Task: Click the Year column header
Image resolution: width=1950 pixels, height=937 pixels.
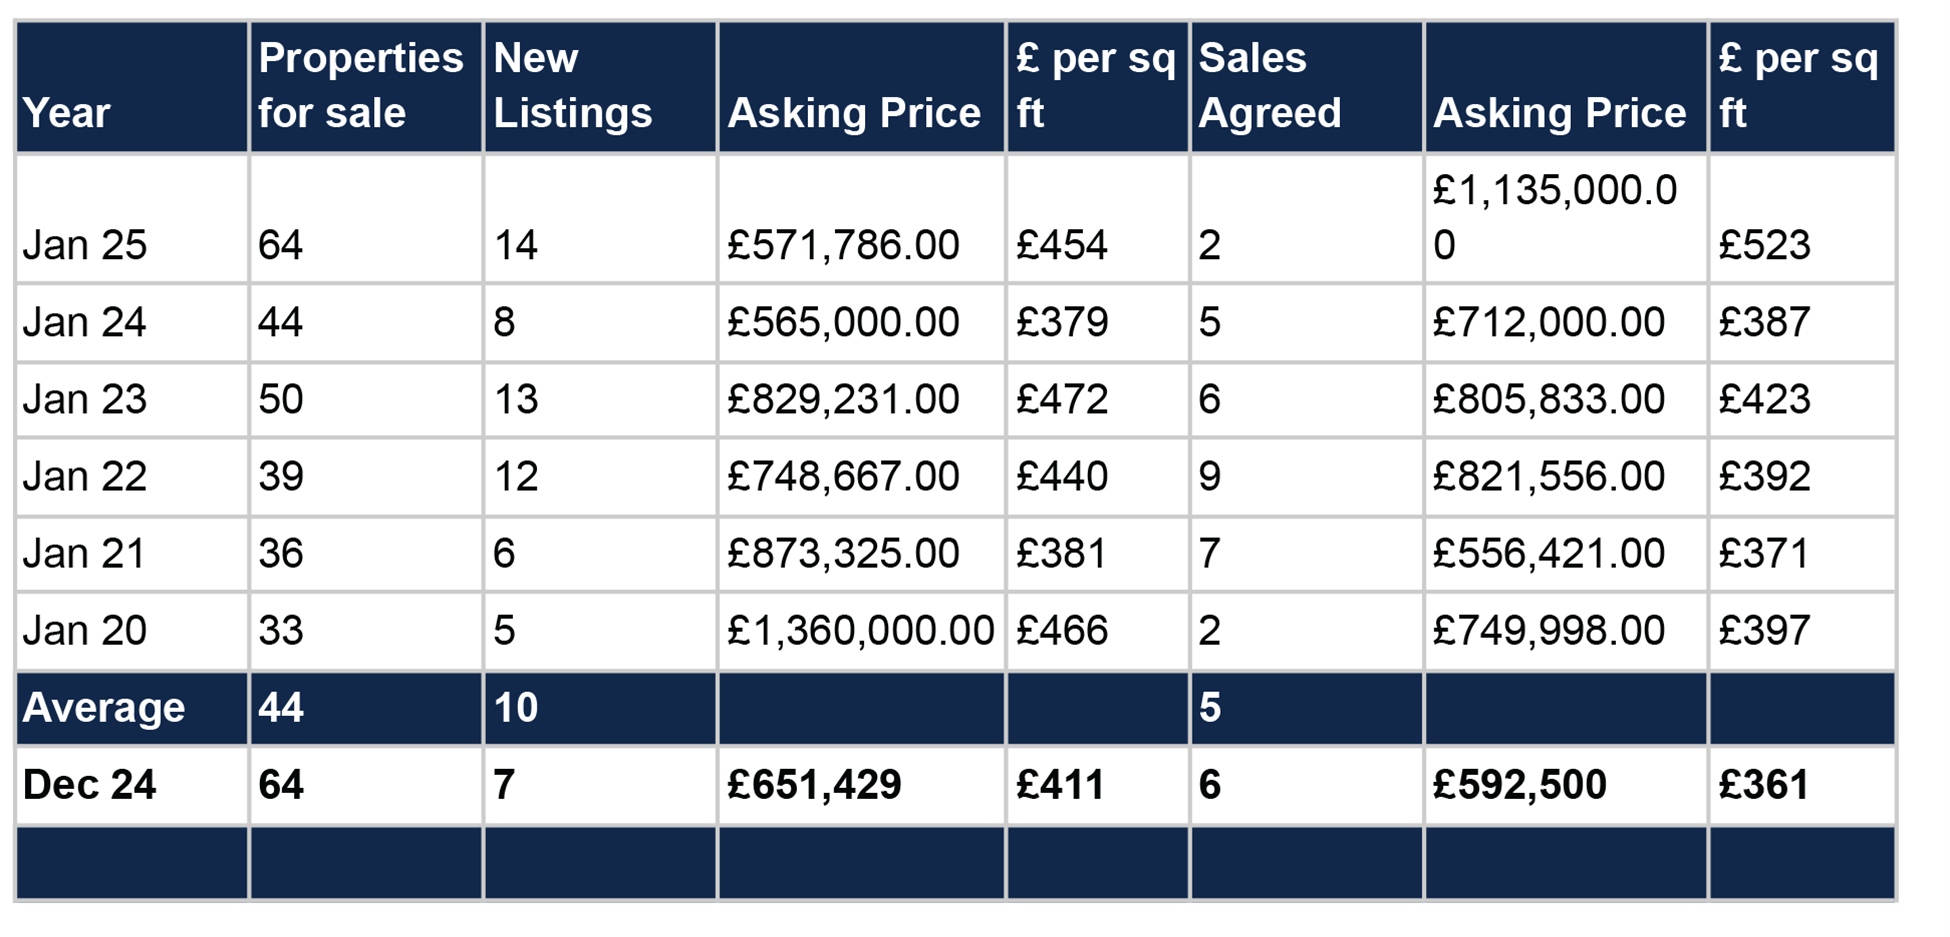Action: tap(67, 113)
